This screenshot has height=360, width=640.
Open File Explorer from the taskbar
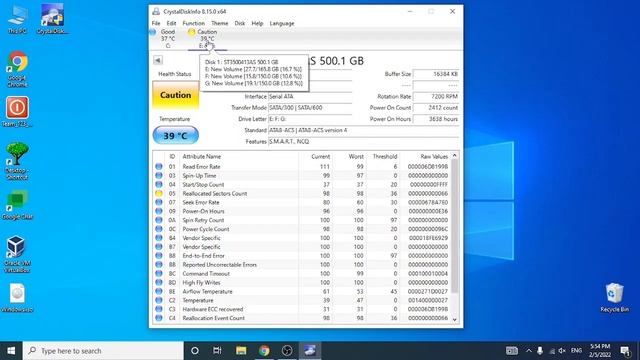[x=241, y=351]
